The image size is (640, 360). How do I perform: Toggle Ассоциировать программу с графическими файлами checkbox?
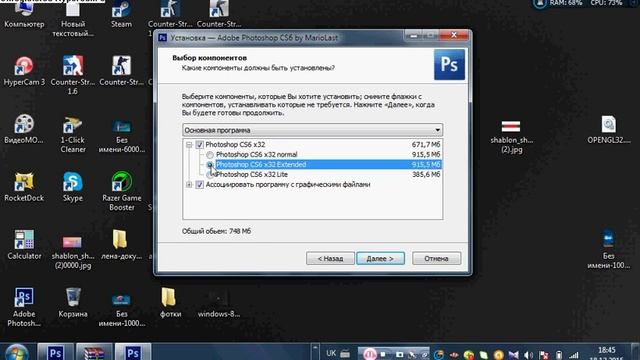click(x=200, y=184)
